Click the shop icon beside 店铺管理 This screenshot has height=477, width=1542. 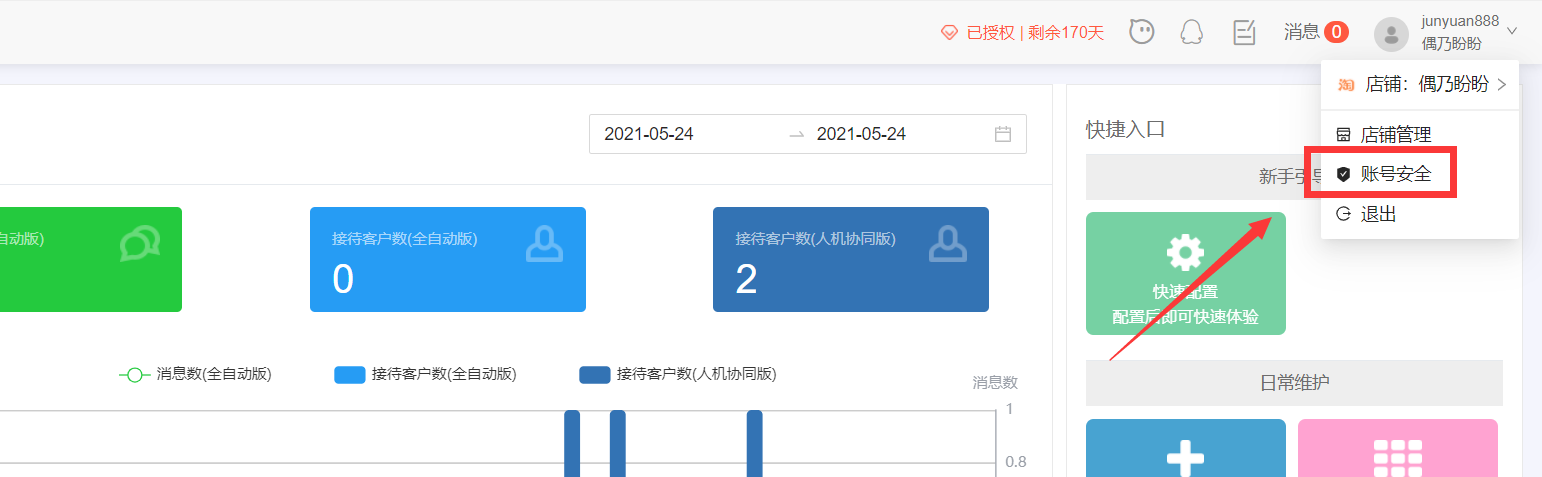point(1343,134)
